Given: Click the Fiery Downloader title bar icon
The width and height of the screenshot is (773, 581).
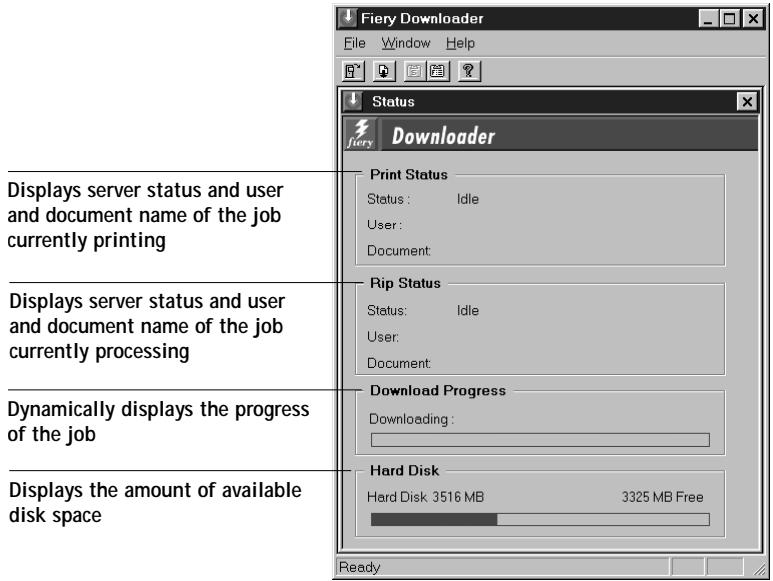Looking at the screenshot, I should 348,18.
